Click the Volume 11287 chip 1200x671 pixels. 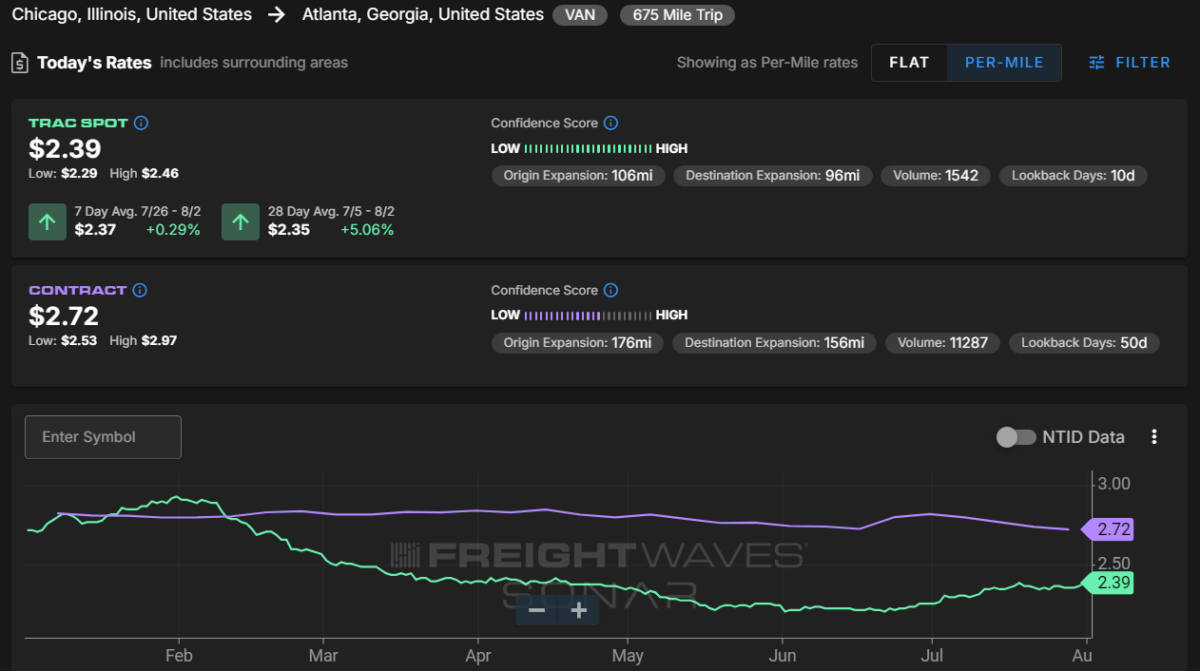(x=941, y=342)
